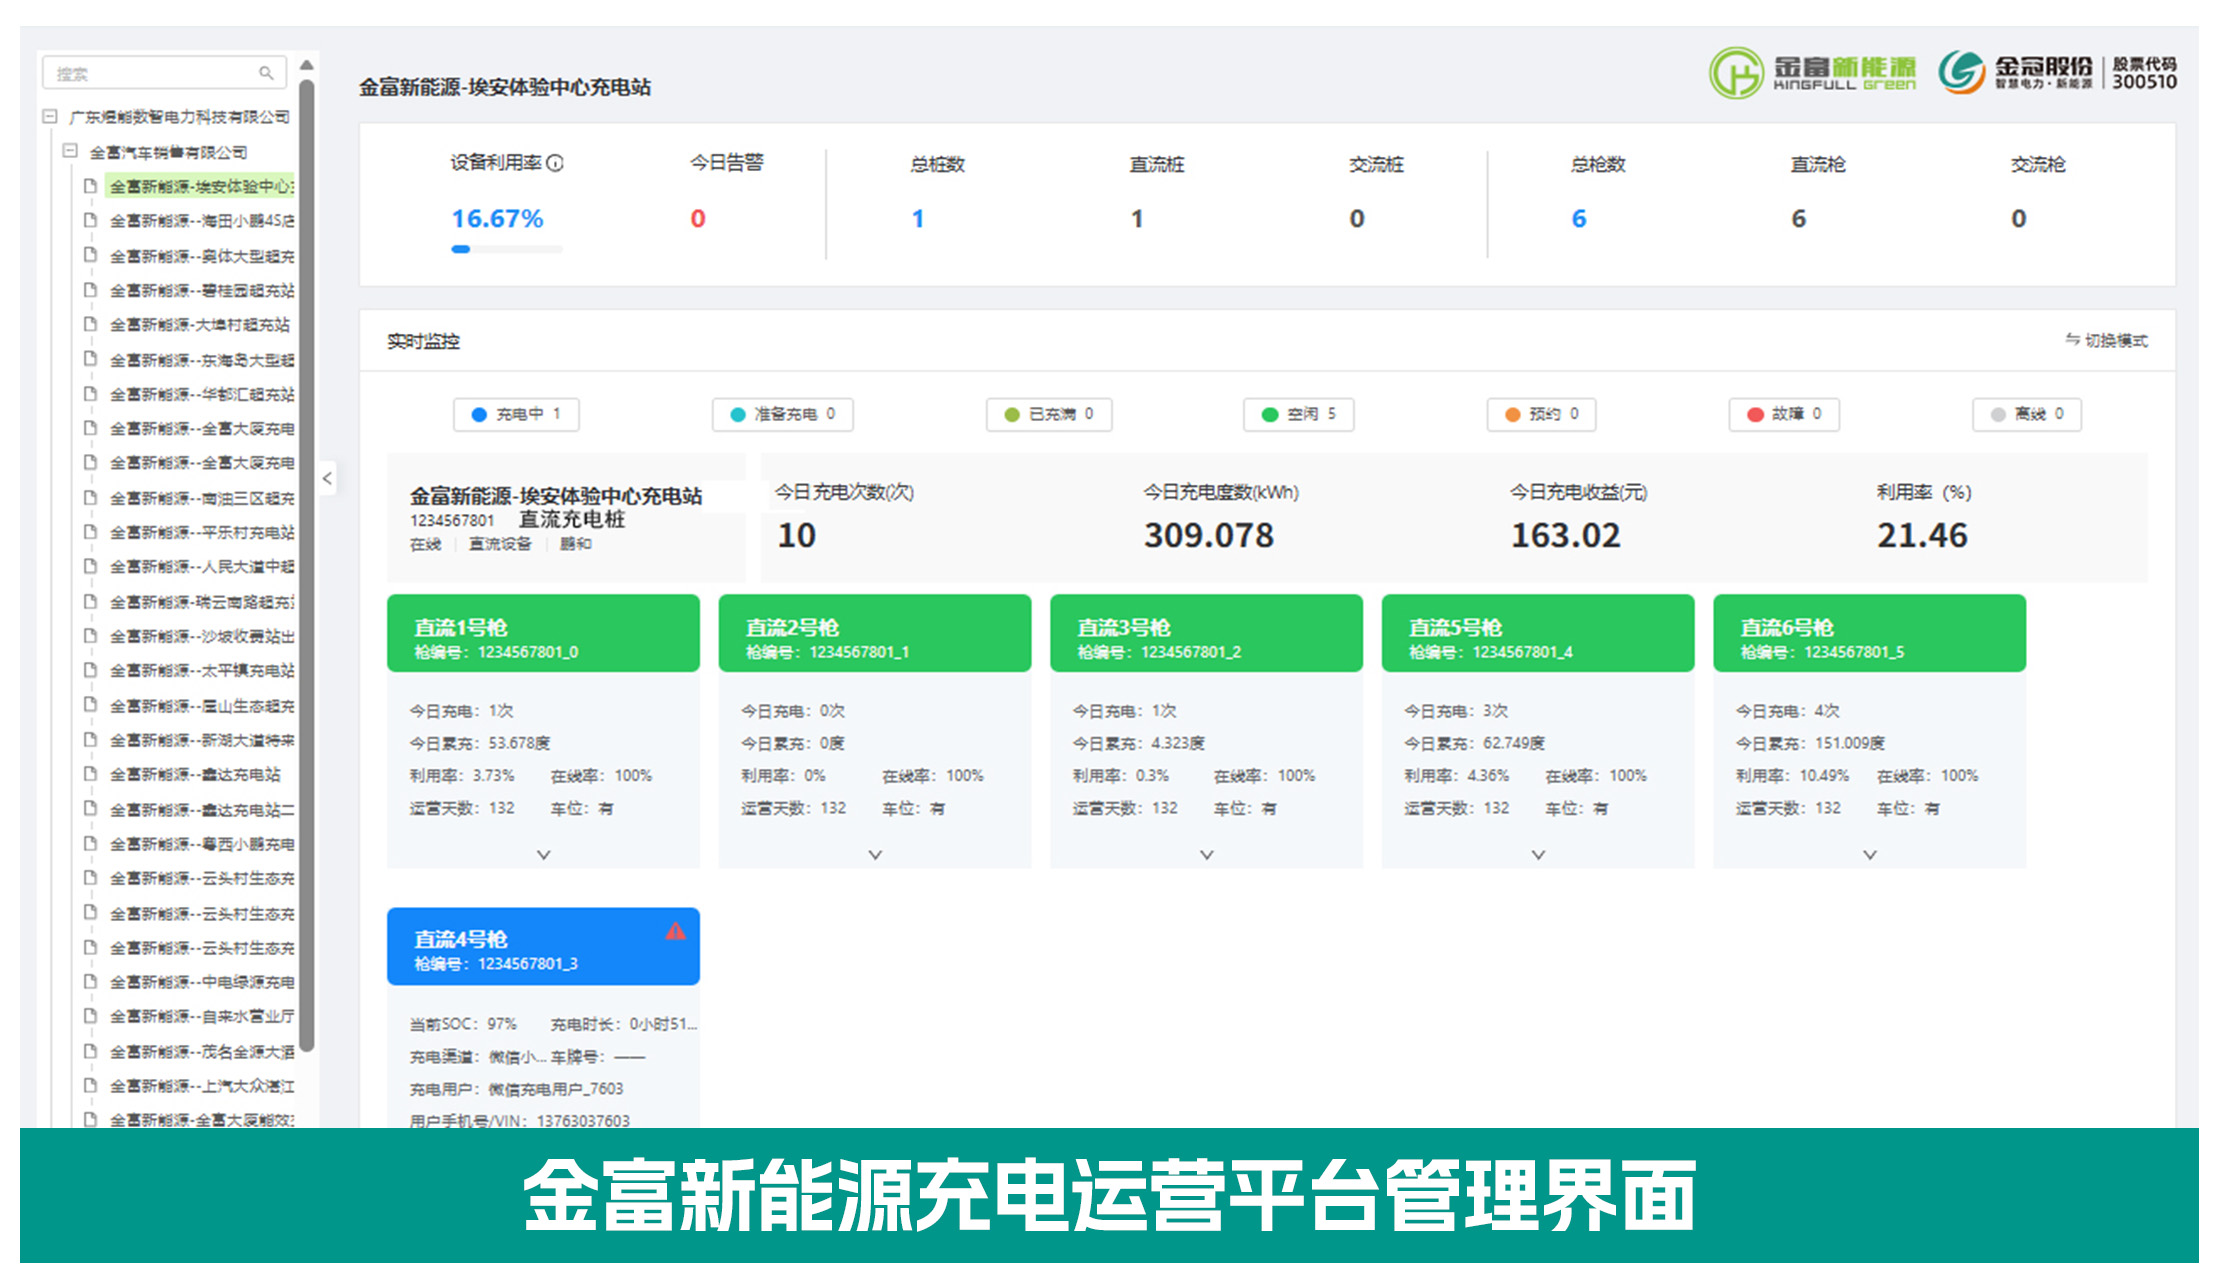
Task: Click the file icon for 人民大道中超充
Action: point(90,566)
